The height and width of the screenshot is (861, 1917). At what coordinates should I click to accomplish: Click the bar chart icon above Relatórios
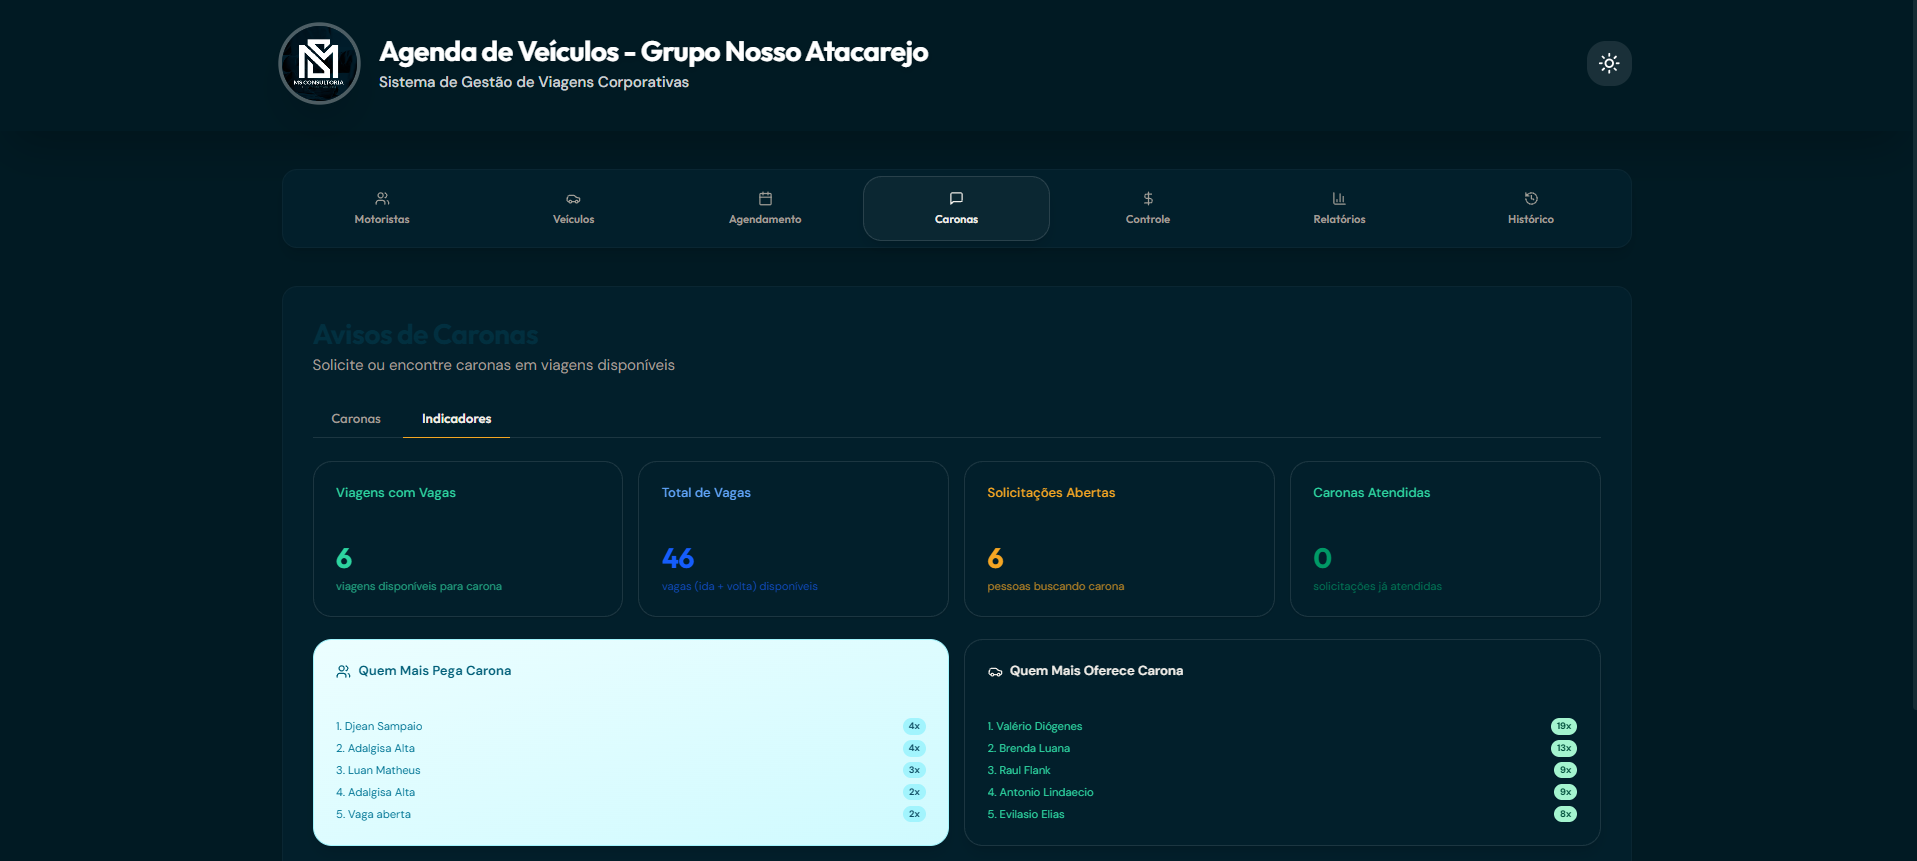1339,198
